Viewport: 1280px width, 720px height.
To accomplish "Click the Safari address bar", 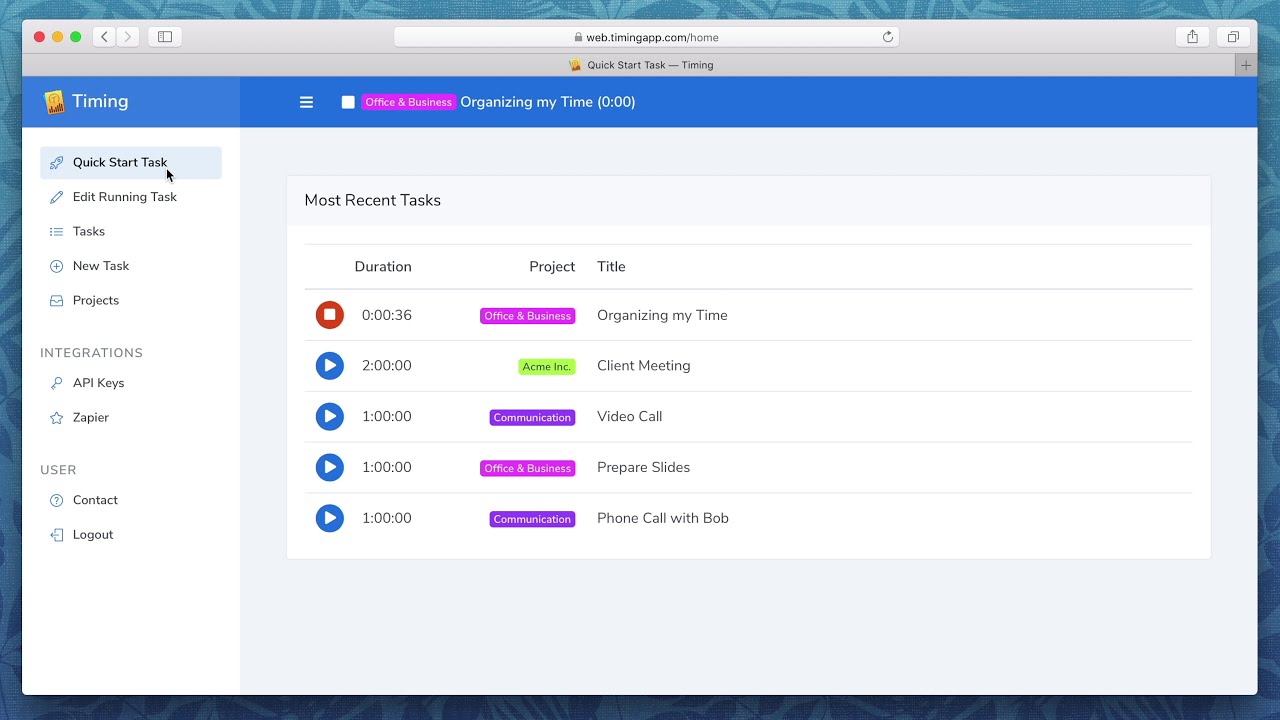I will [647, 37].
